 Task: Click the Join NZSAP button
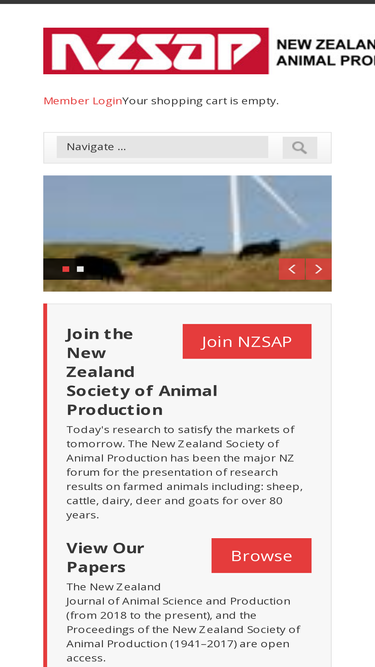[x=247, y=342]
